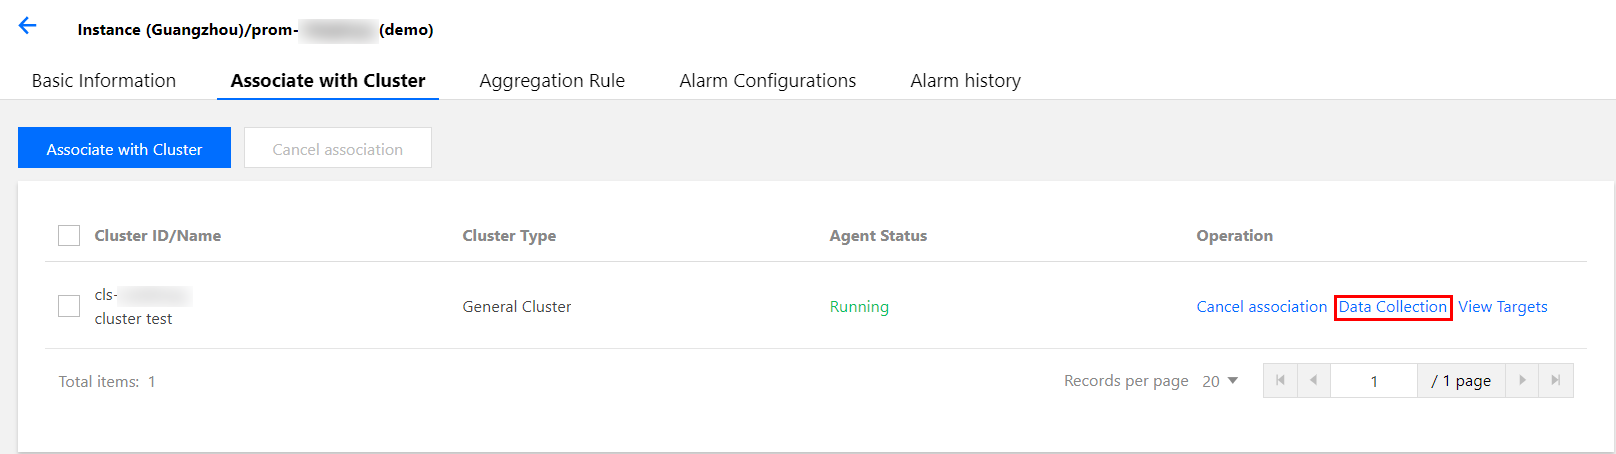Show the Alarm history tab
The width and height of the screenshot is (1616, 454).
pyautogui.click(x=965, y=81)
